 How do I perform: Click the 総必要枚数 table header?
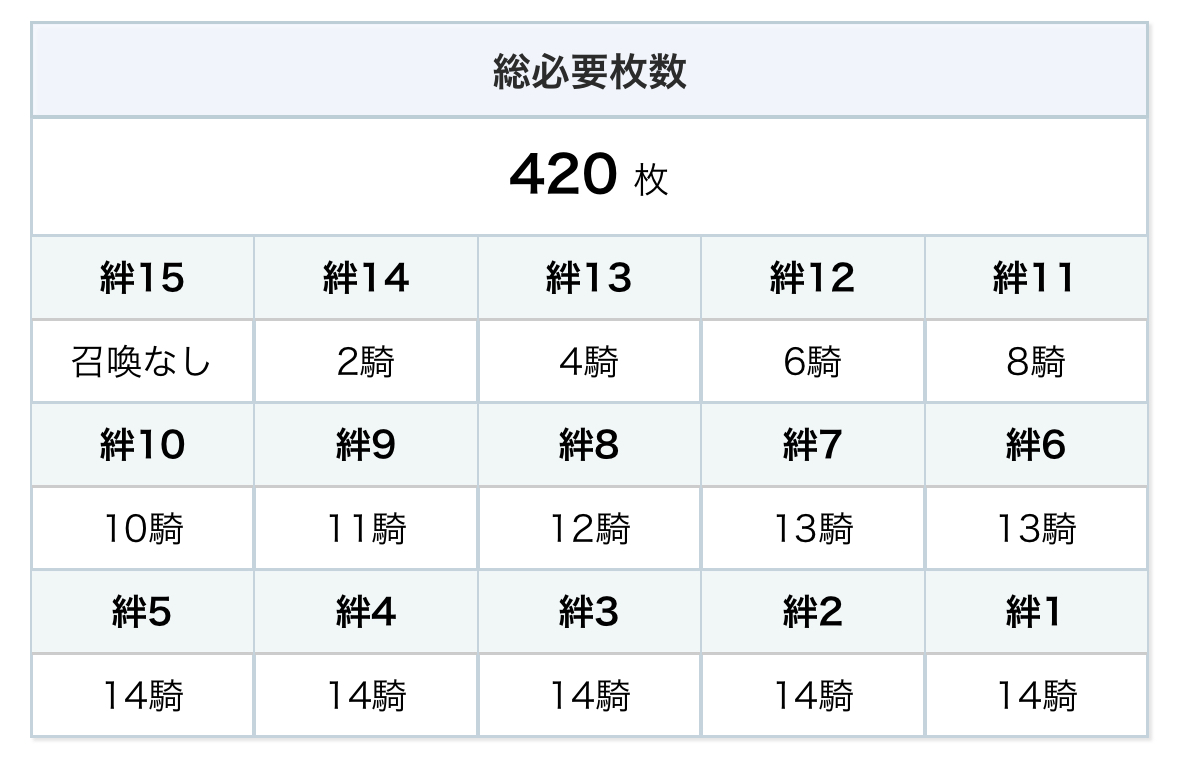pyautogui.click(x=589, y=72)
